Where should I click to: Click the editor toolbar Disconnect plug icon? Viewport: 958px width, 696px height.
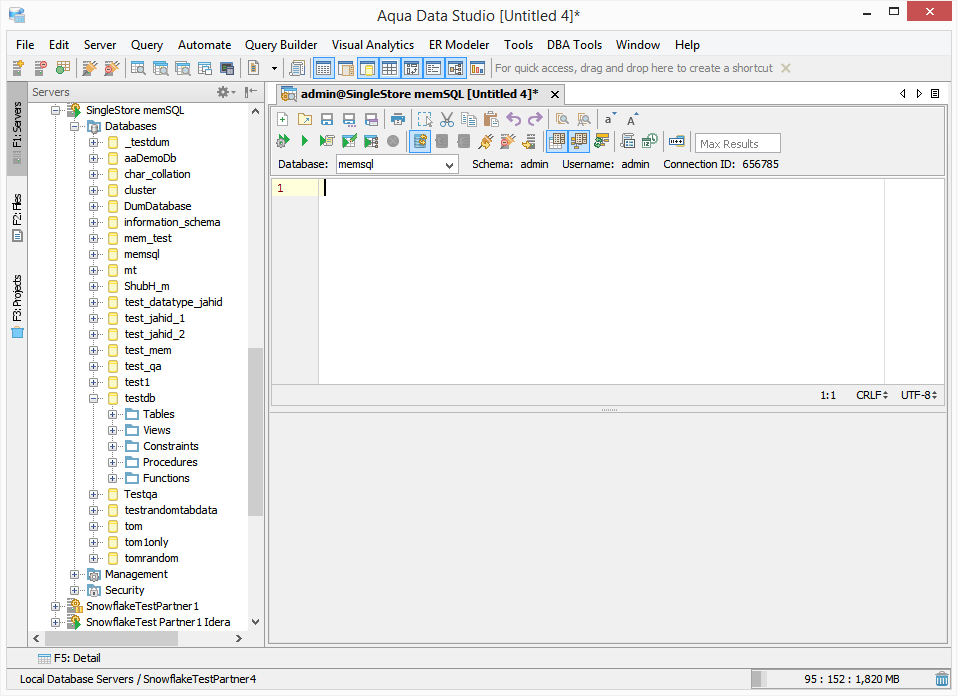(508, 142)
